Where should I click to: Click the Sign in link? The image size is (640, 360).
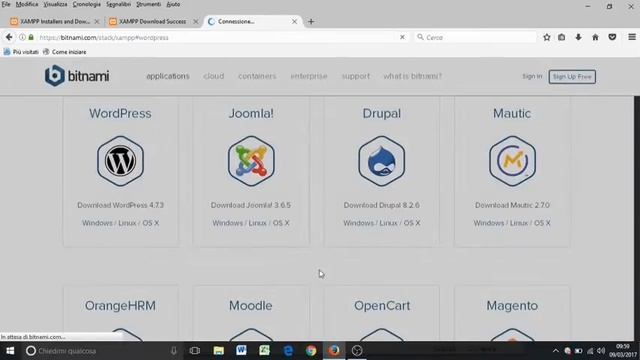[532, 76]
